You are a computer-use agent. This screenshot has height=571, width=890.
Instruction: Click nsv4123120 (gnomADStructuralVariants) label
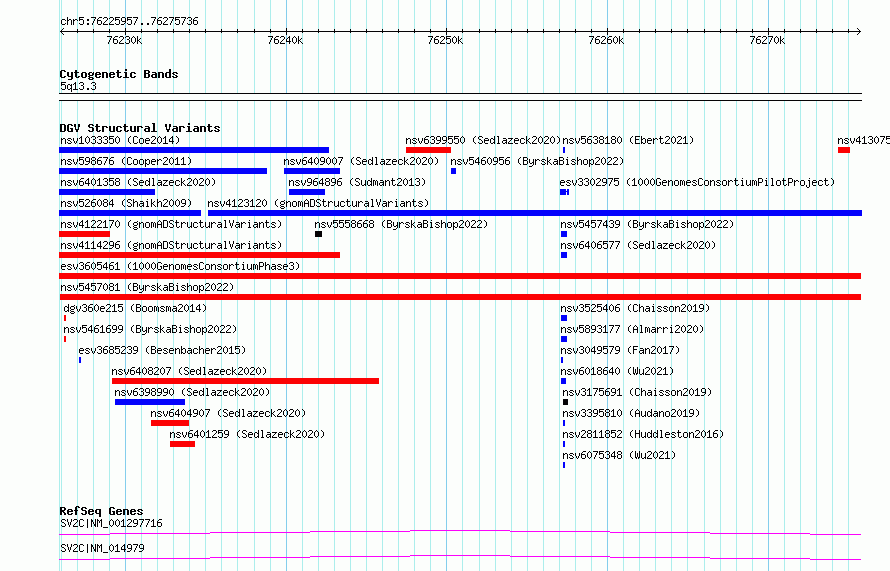coord(318,203)
